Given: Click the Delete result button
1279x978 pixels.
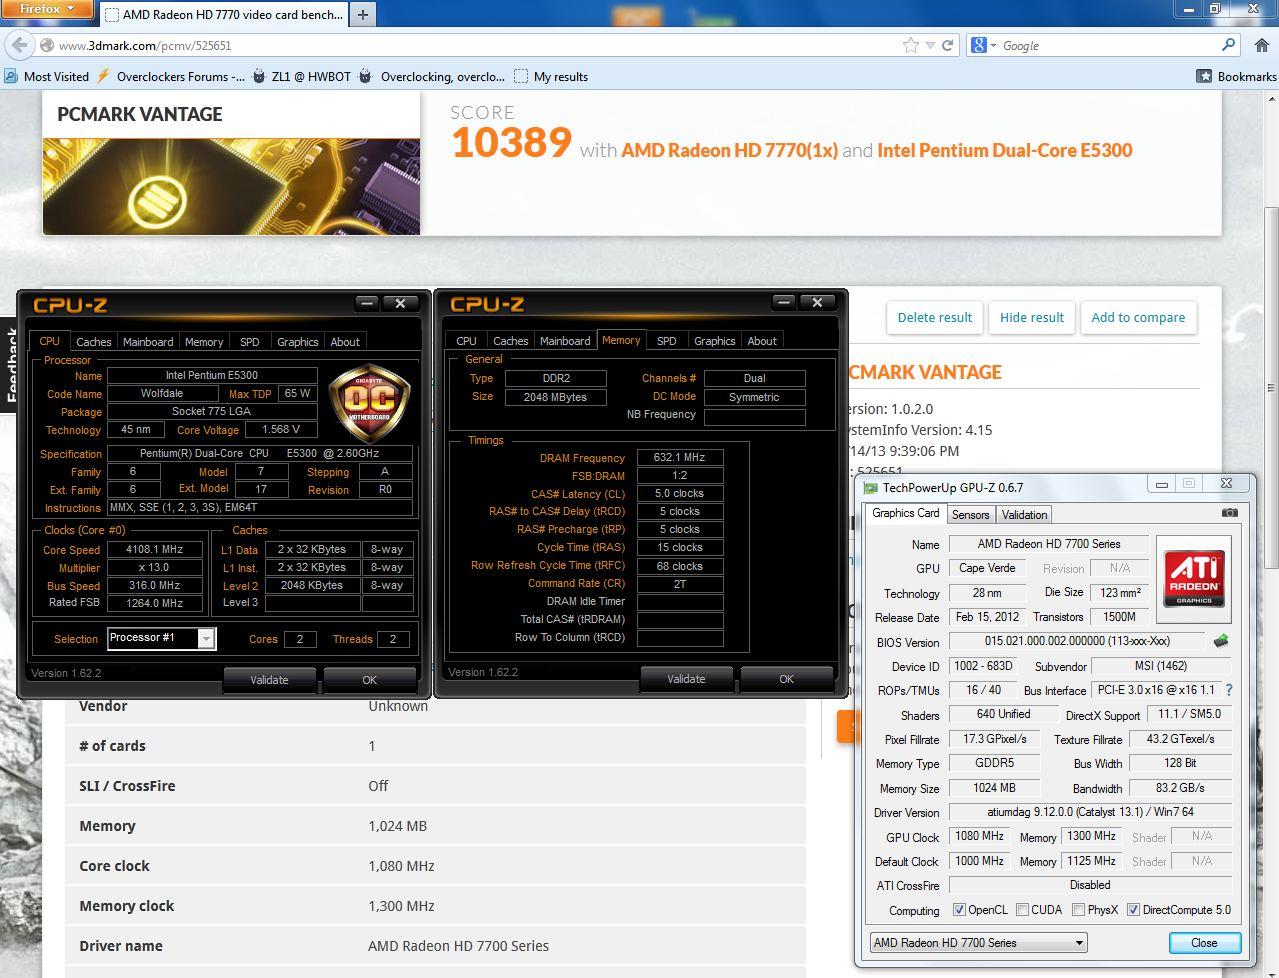Looking at the screenshot, I should pyautogui.click(x=935, y=317).
